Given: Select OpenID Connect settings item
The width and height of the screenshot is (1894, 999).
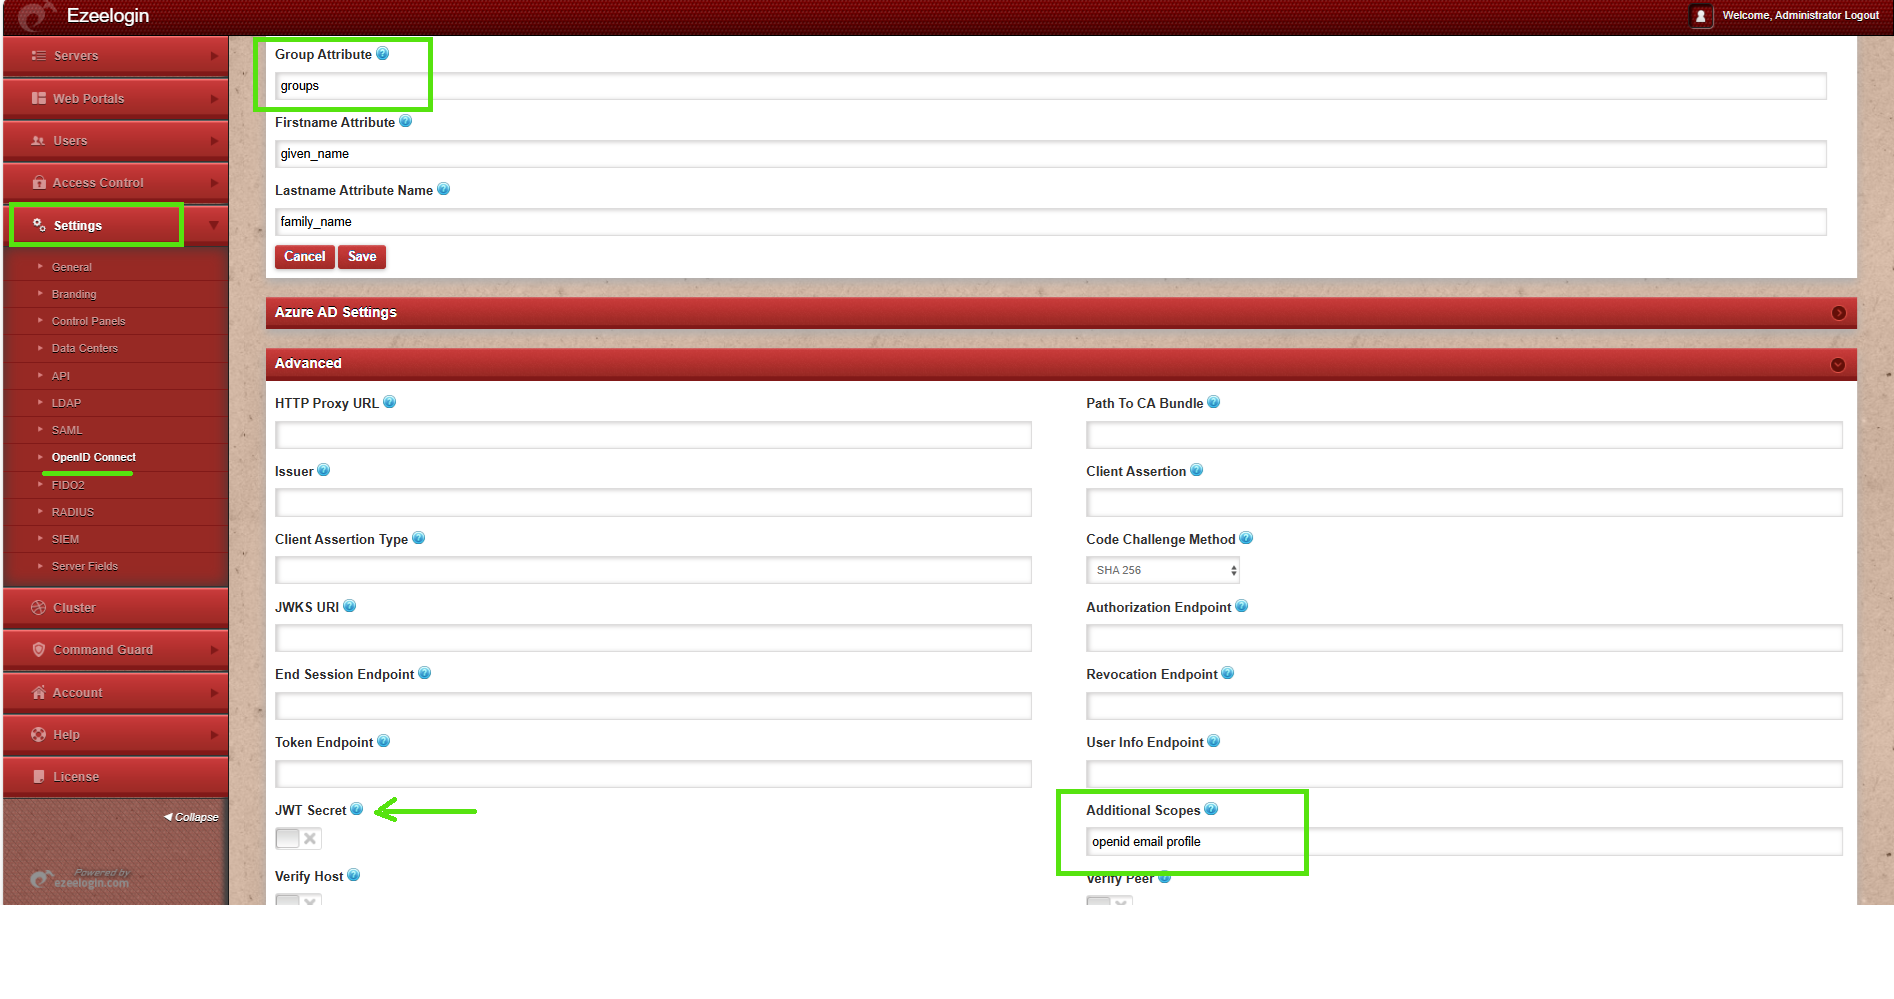Looking at the screenshot, I should (x=94, y=457).
